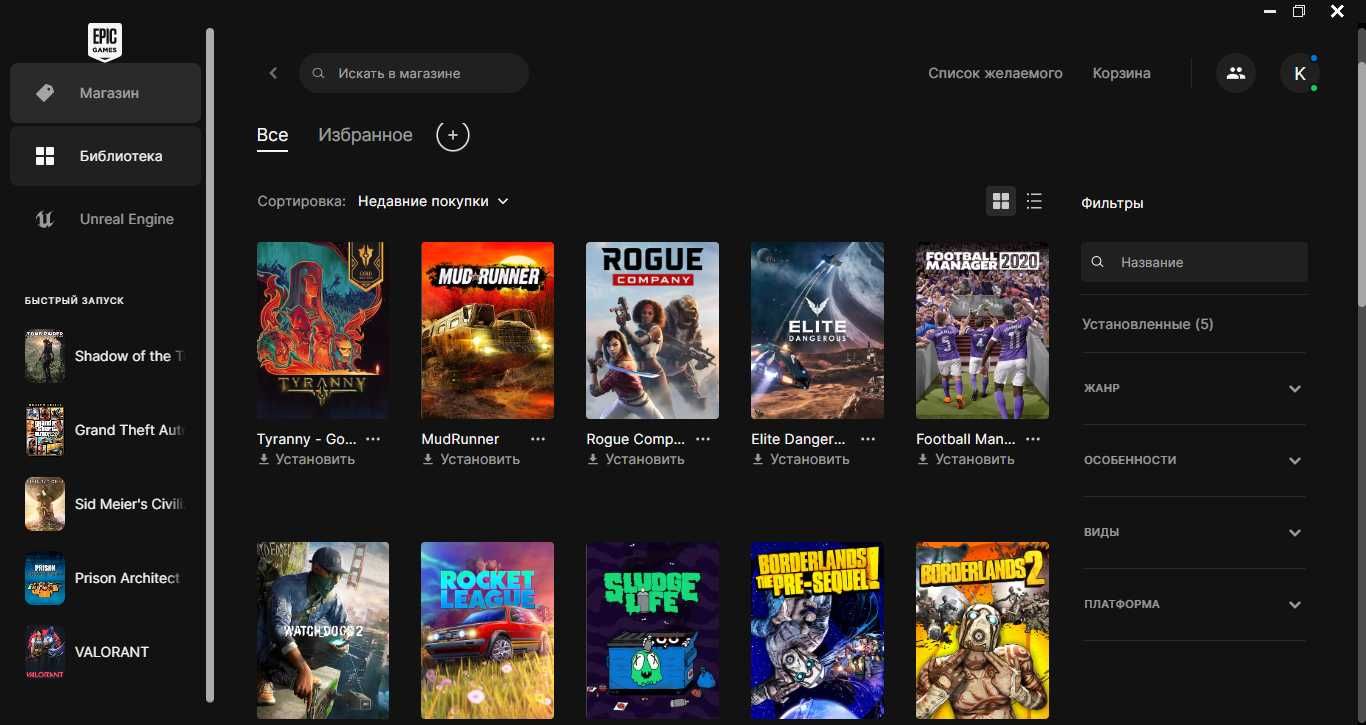Click the Unreal Engine logo icon
1366x725 pixels.
(x=45, y=219)
